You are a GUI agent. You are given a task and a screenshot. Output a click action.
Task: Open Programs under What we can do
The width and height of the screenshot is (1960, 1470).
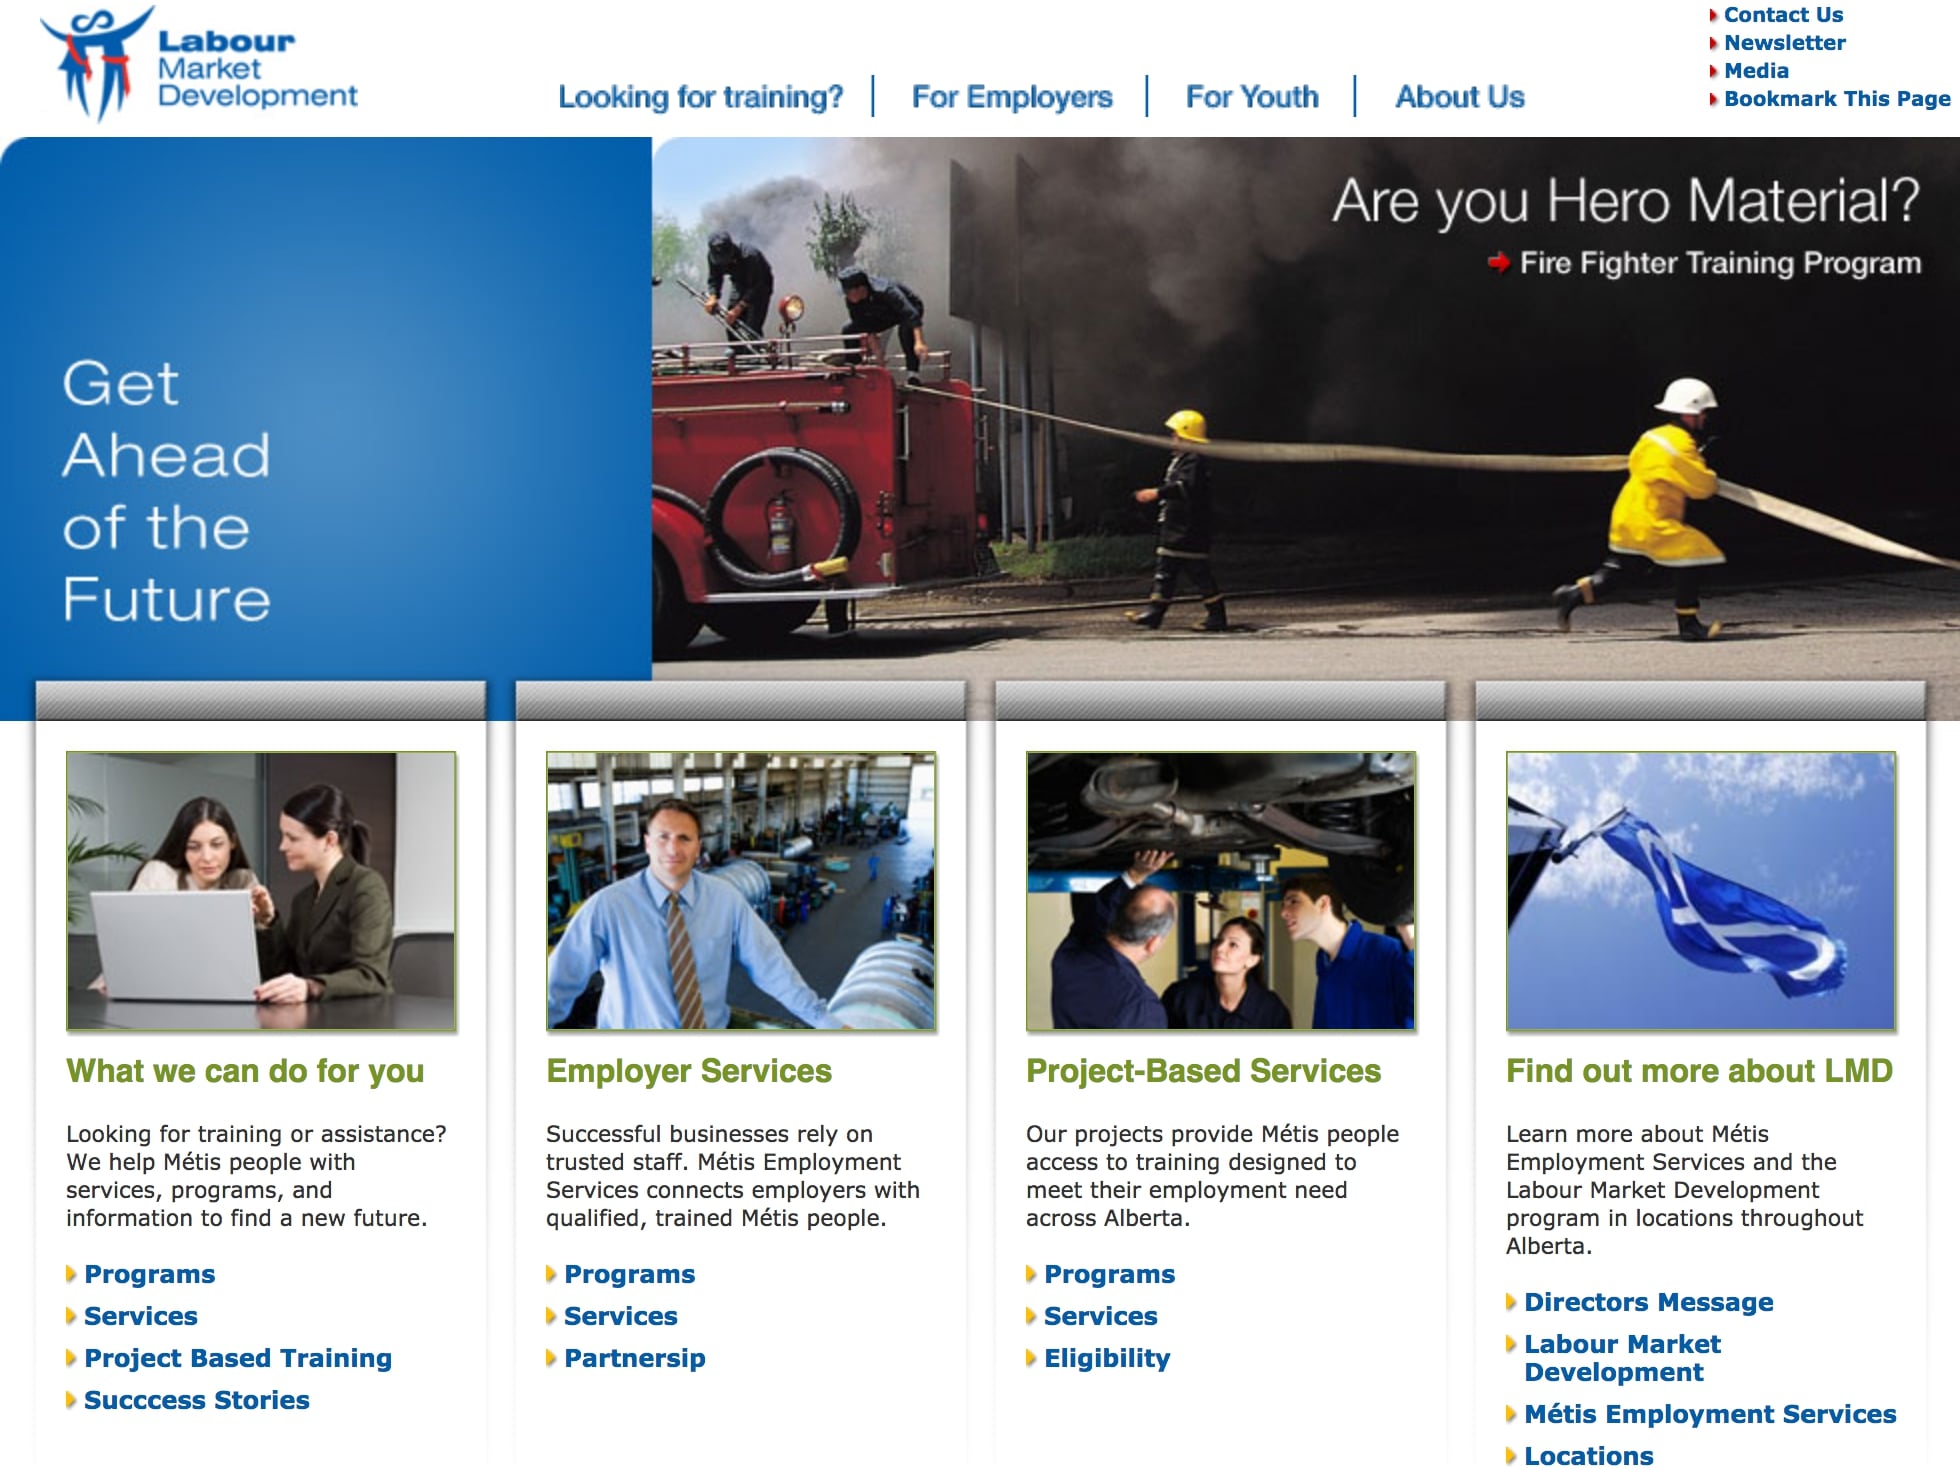[150, 1274]
